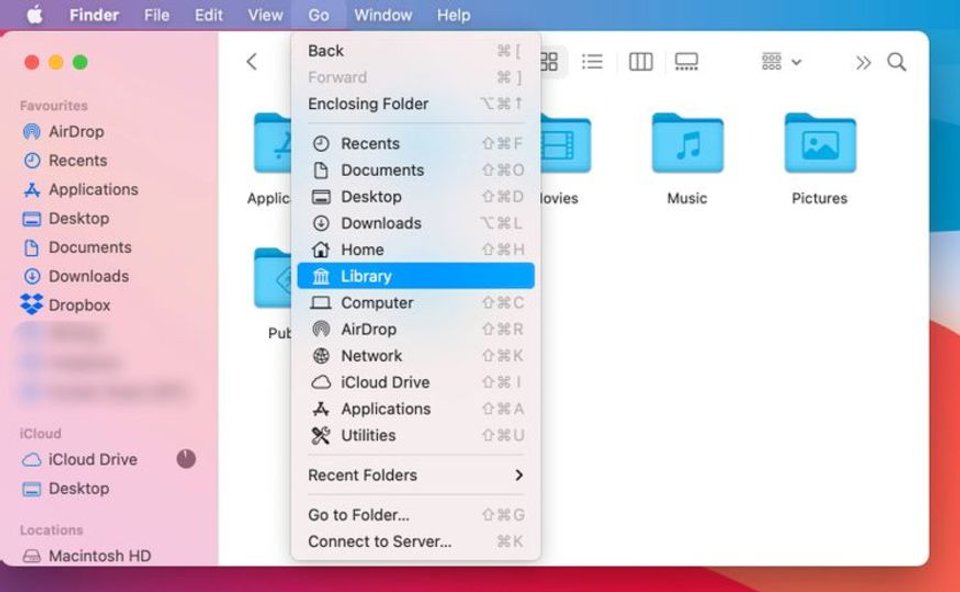Choose Go to Folder… entry
Screen dimensions: 960x592
(416, 515)
